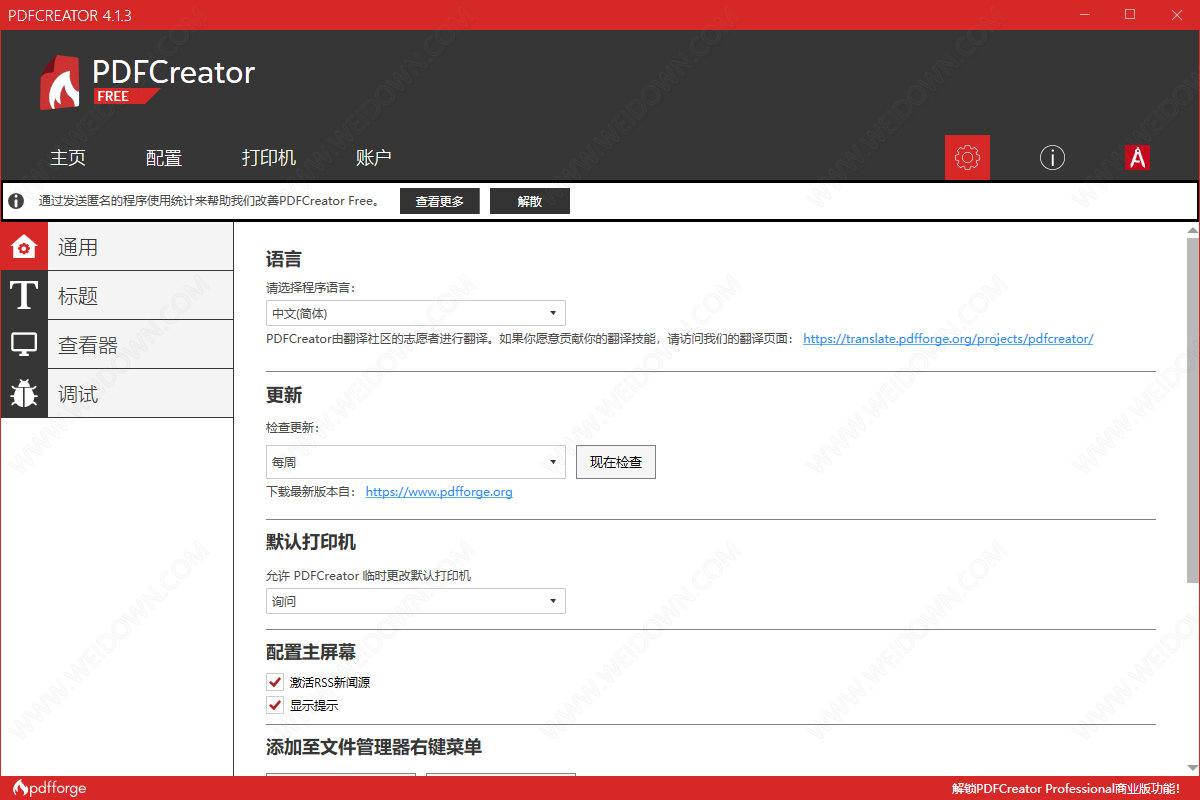Go to the 主页 tab
1200x800 pixels.
[68, 158]
